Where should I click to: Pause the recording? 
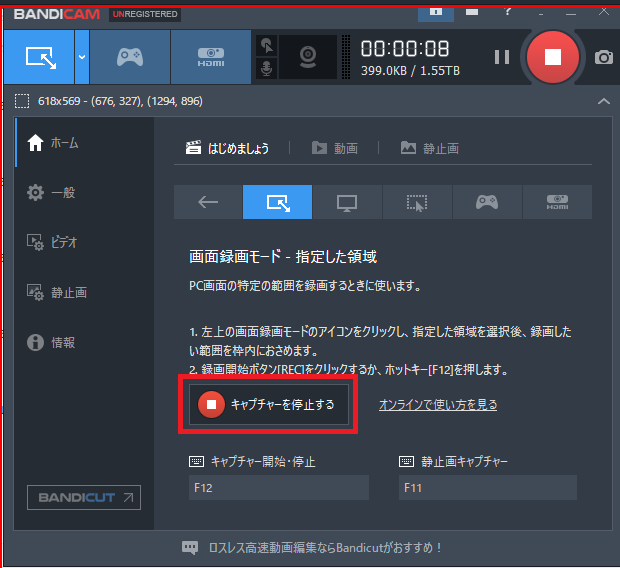point(502,57)
